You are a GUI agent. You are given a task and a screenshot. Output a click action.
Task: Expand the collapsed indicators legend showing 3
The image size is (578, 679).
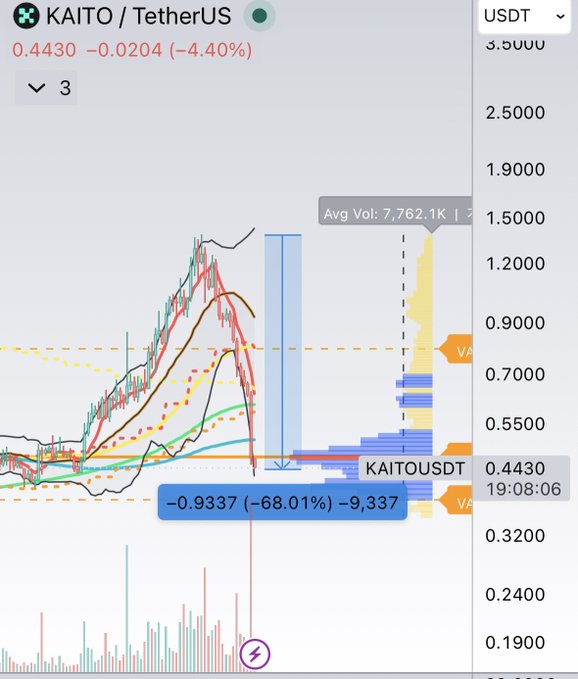(46, 88)
